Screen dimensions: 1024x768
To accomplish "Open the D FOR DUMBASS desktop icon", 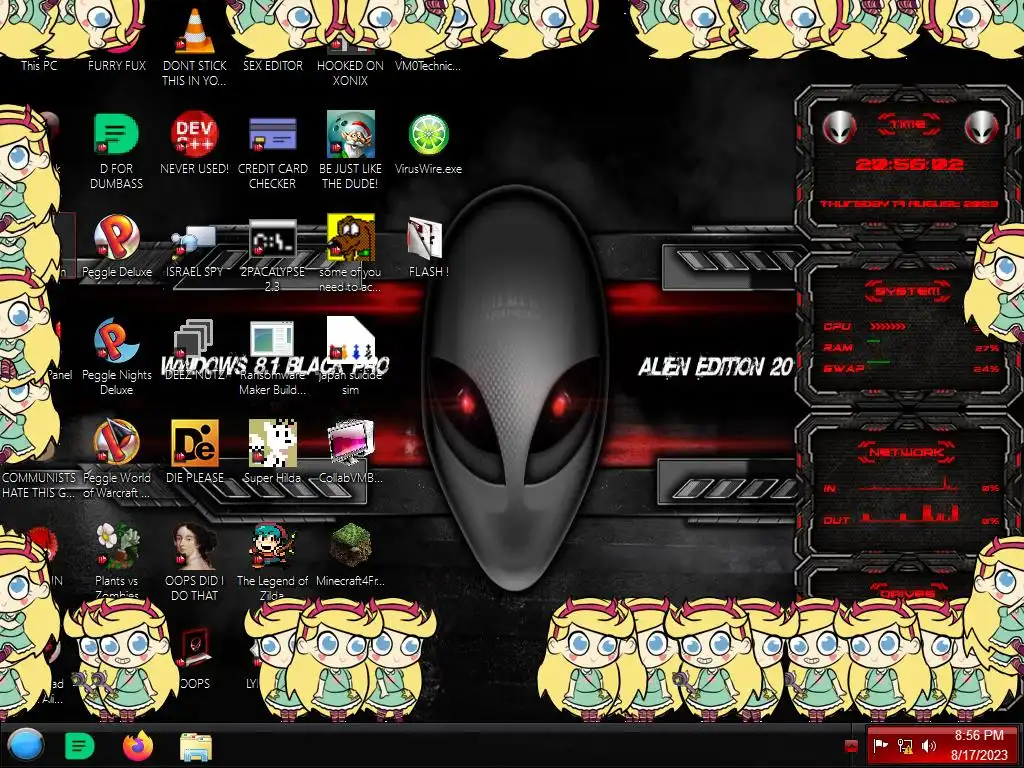I will (x=116, y=134).
